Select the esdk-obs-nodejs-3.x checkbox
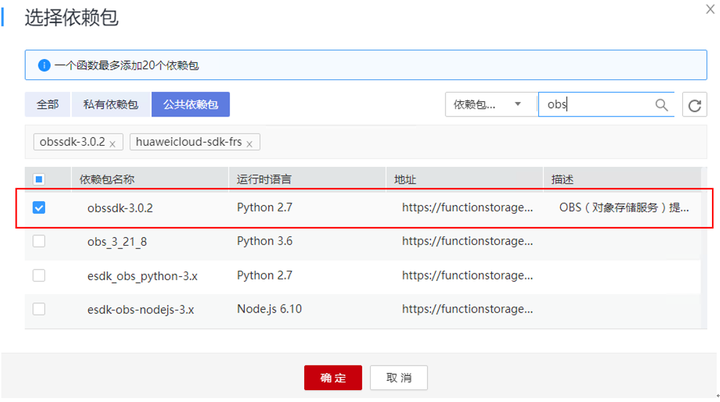720x402 pixels. (39, 309)
